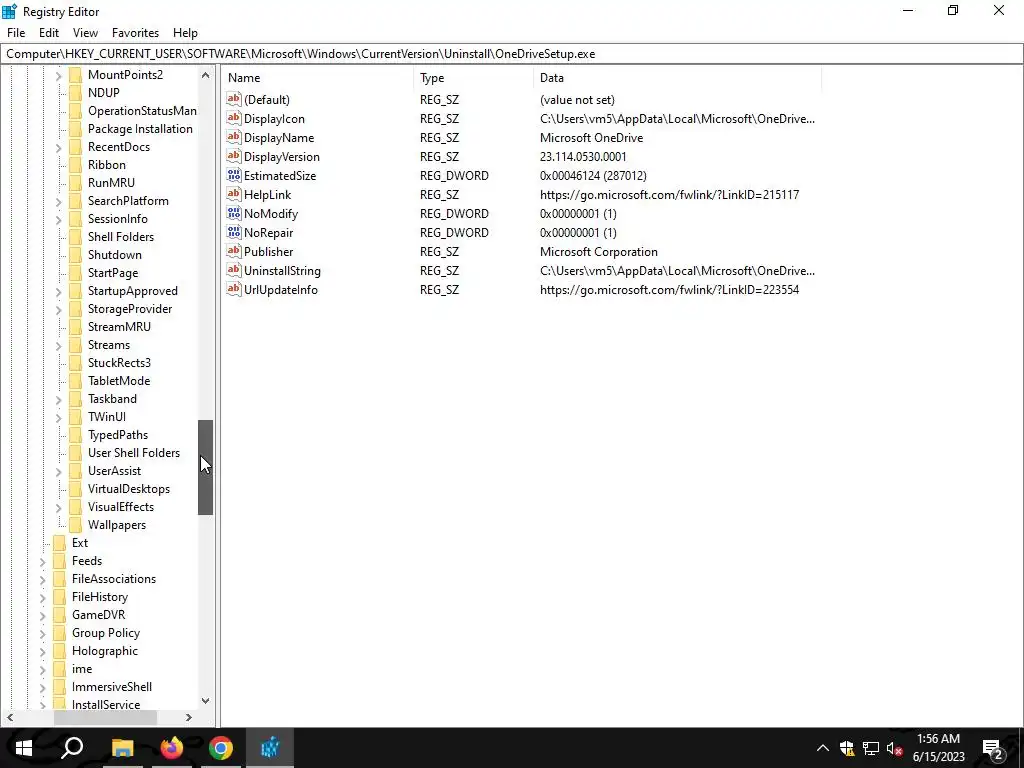
Task: Click the registry path address bar
Action: 512,54
